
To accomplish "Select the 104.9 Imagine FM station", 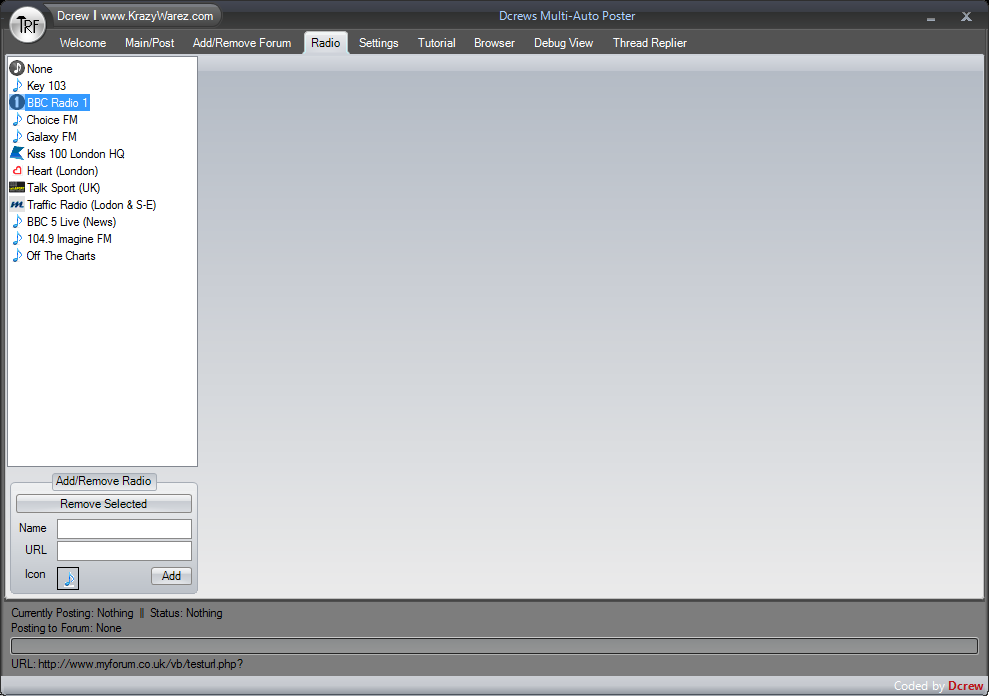I will [x=69, y=239].
